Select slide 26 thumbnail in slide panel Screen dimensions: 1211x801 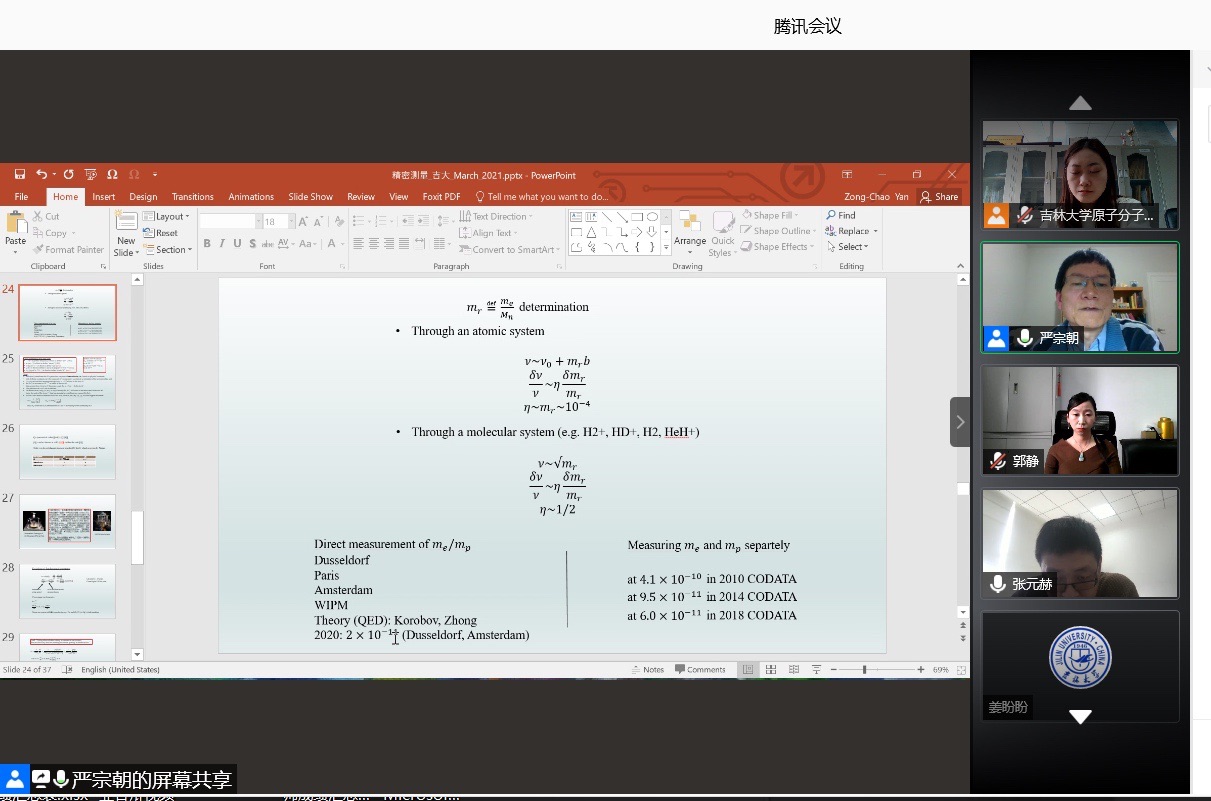coord(67,452)
